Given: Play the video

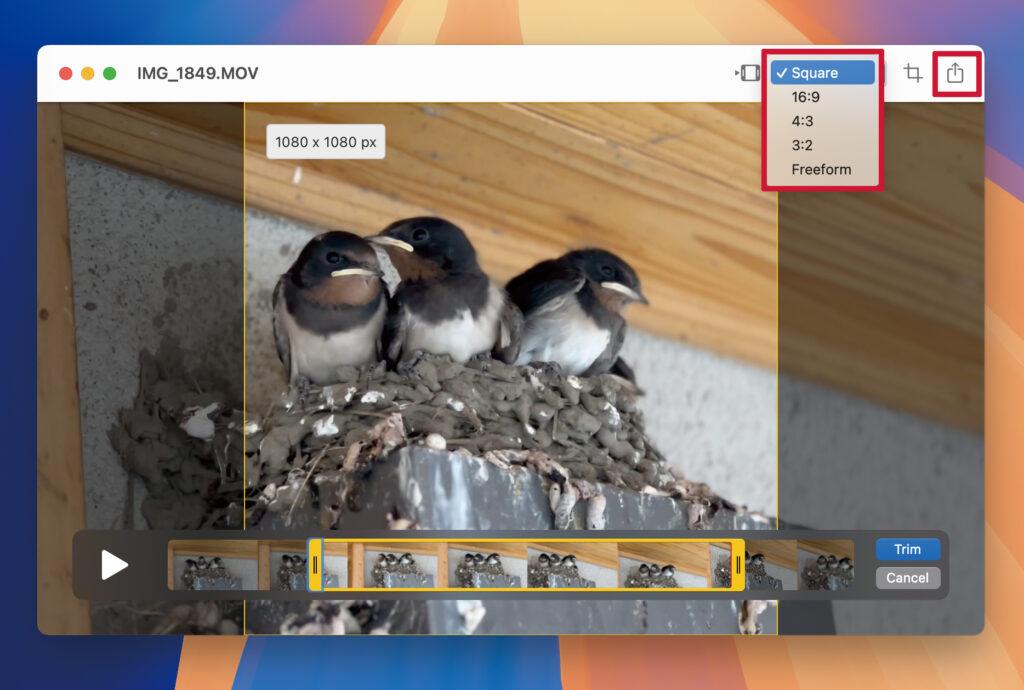Looking at the screenshot, I should (114, 565).
